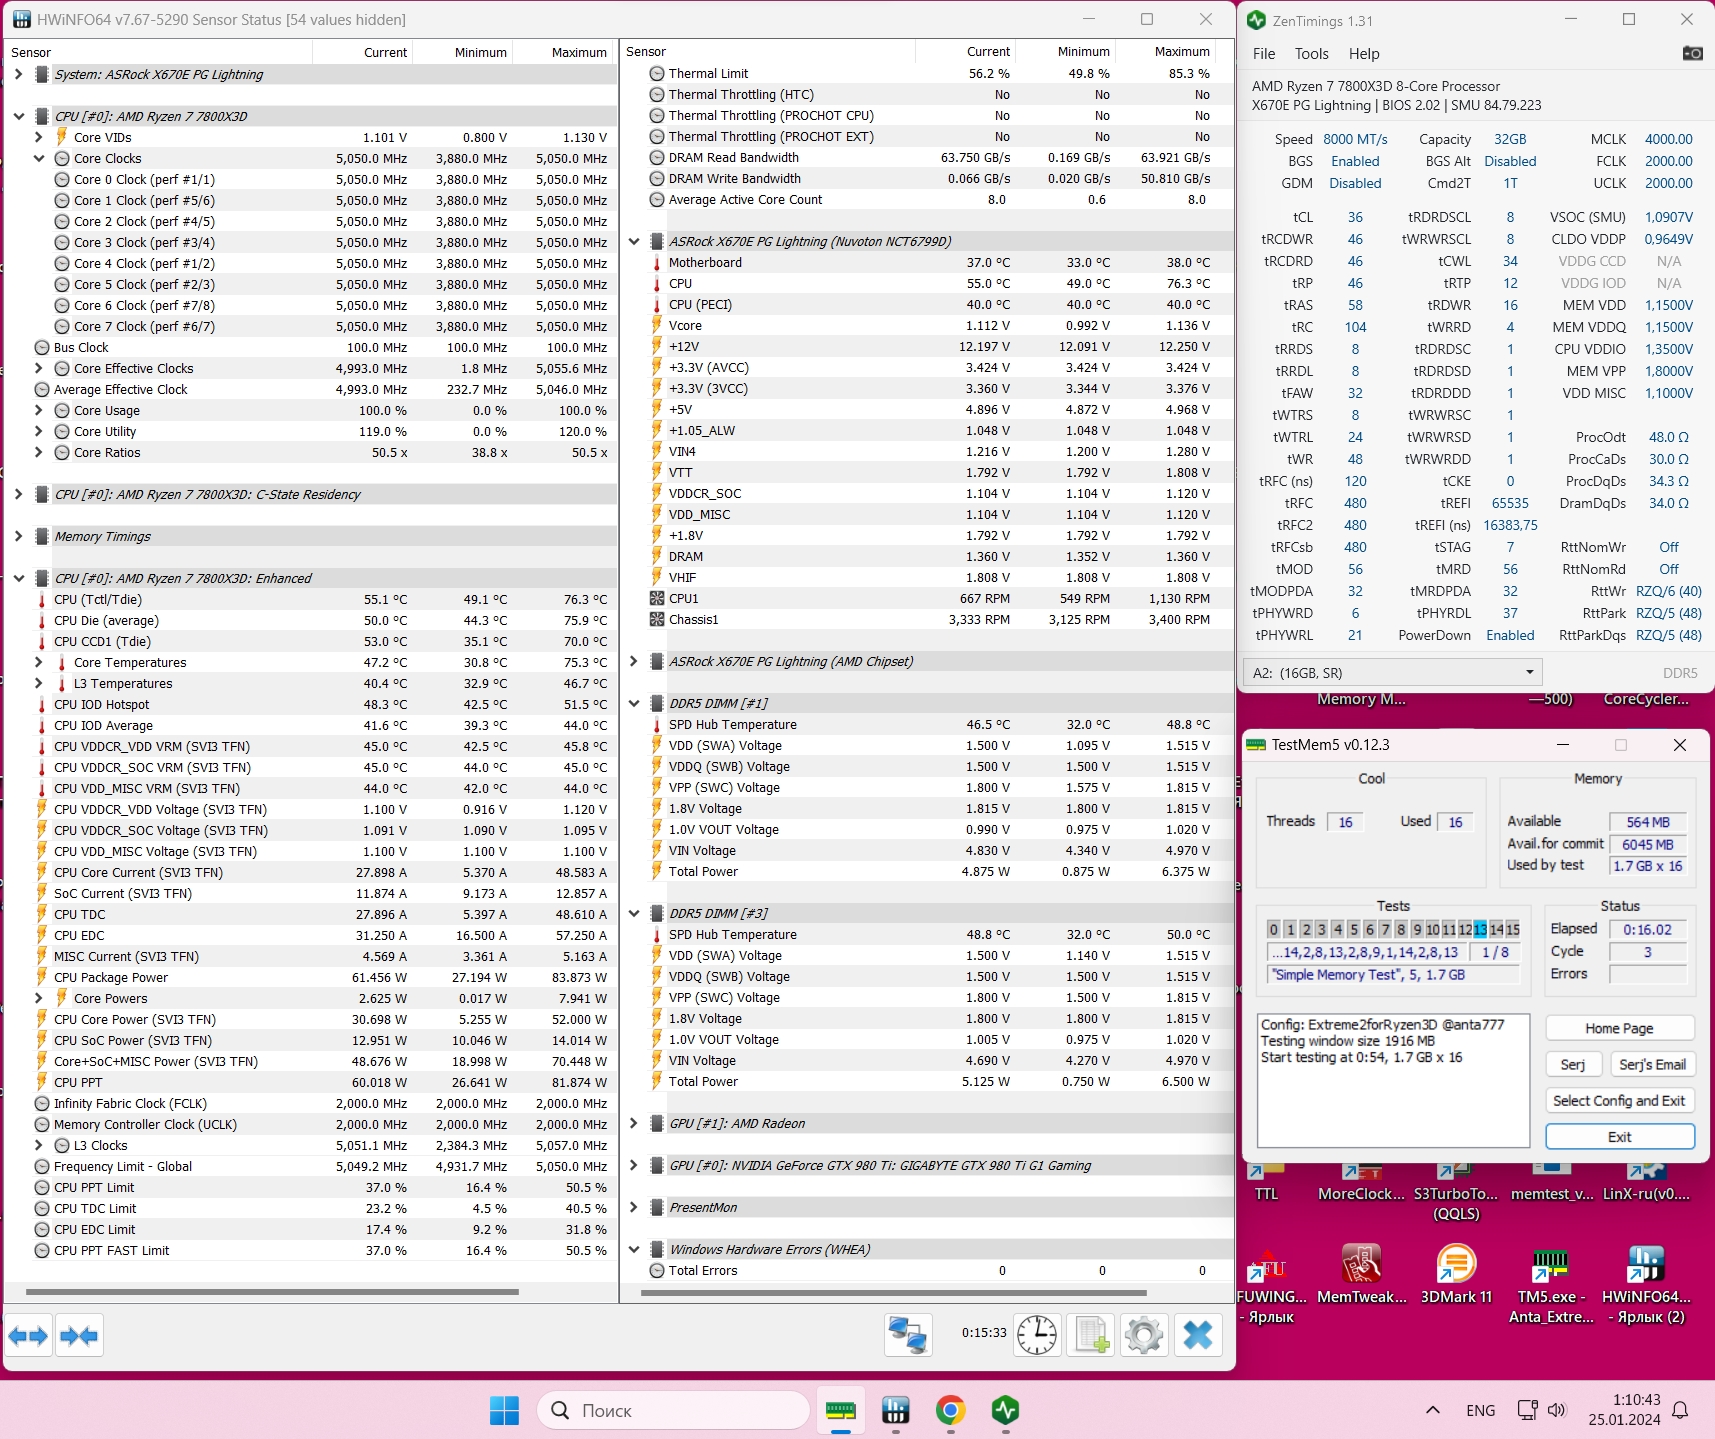Click the blue X close sensors icon
1715x1439 pixels.
(x=1198, y=1335)
